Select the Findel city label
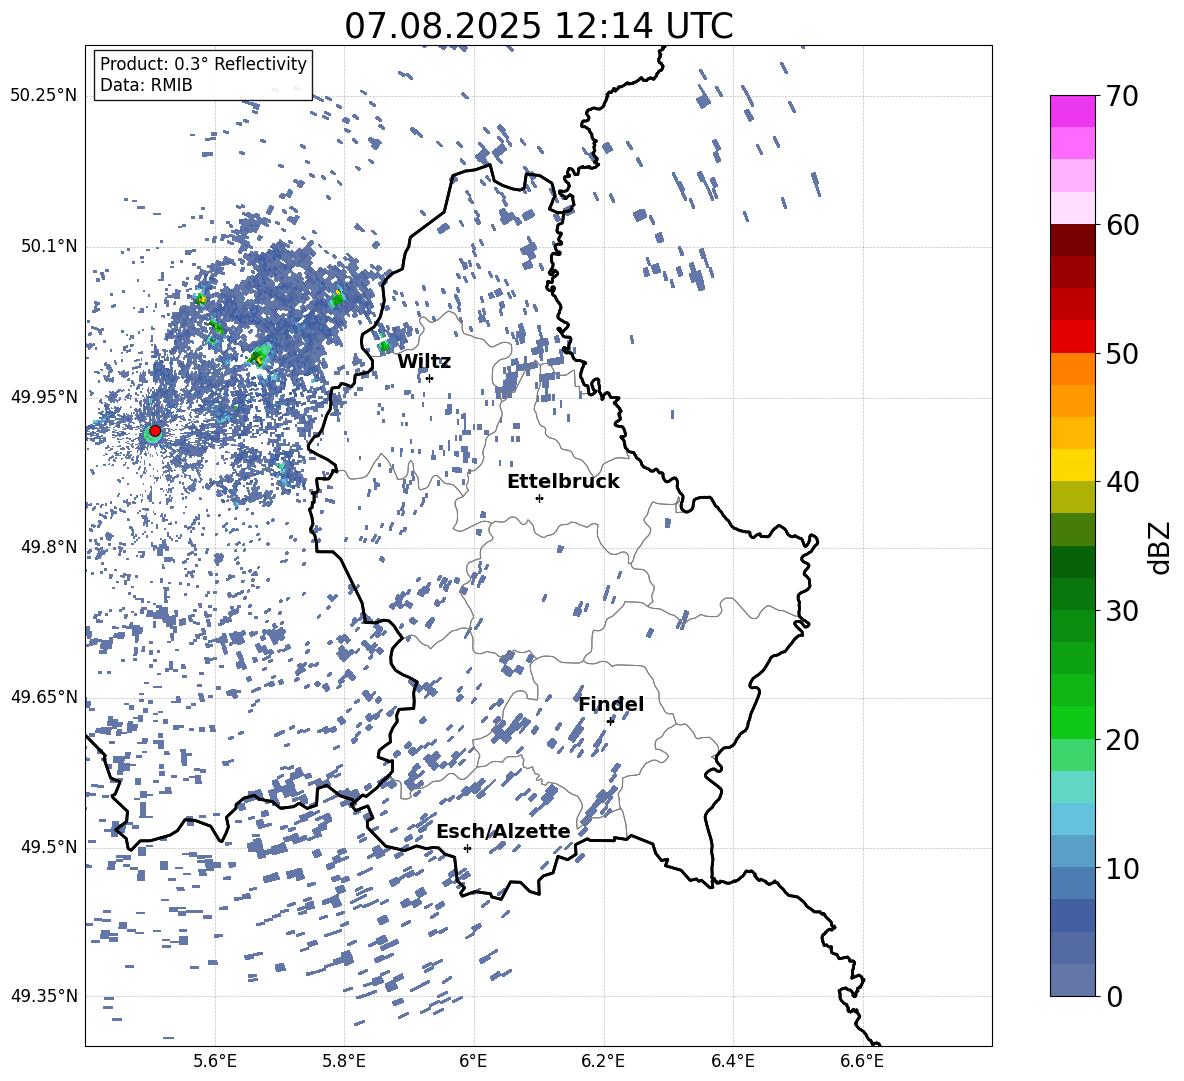 tap(611, 704)
